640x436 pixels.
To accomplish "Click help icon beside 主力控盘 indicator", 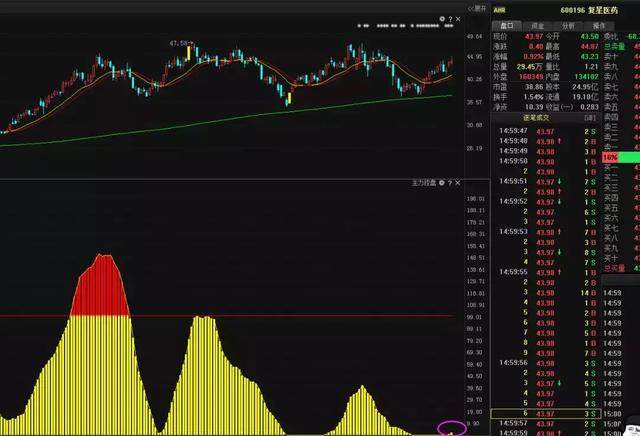I will point(450,184).
